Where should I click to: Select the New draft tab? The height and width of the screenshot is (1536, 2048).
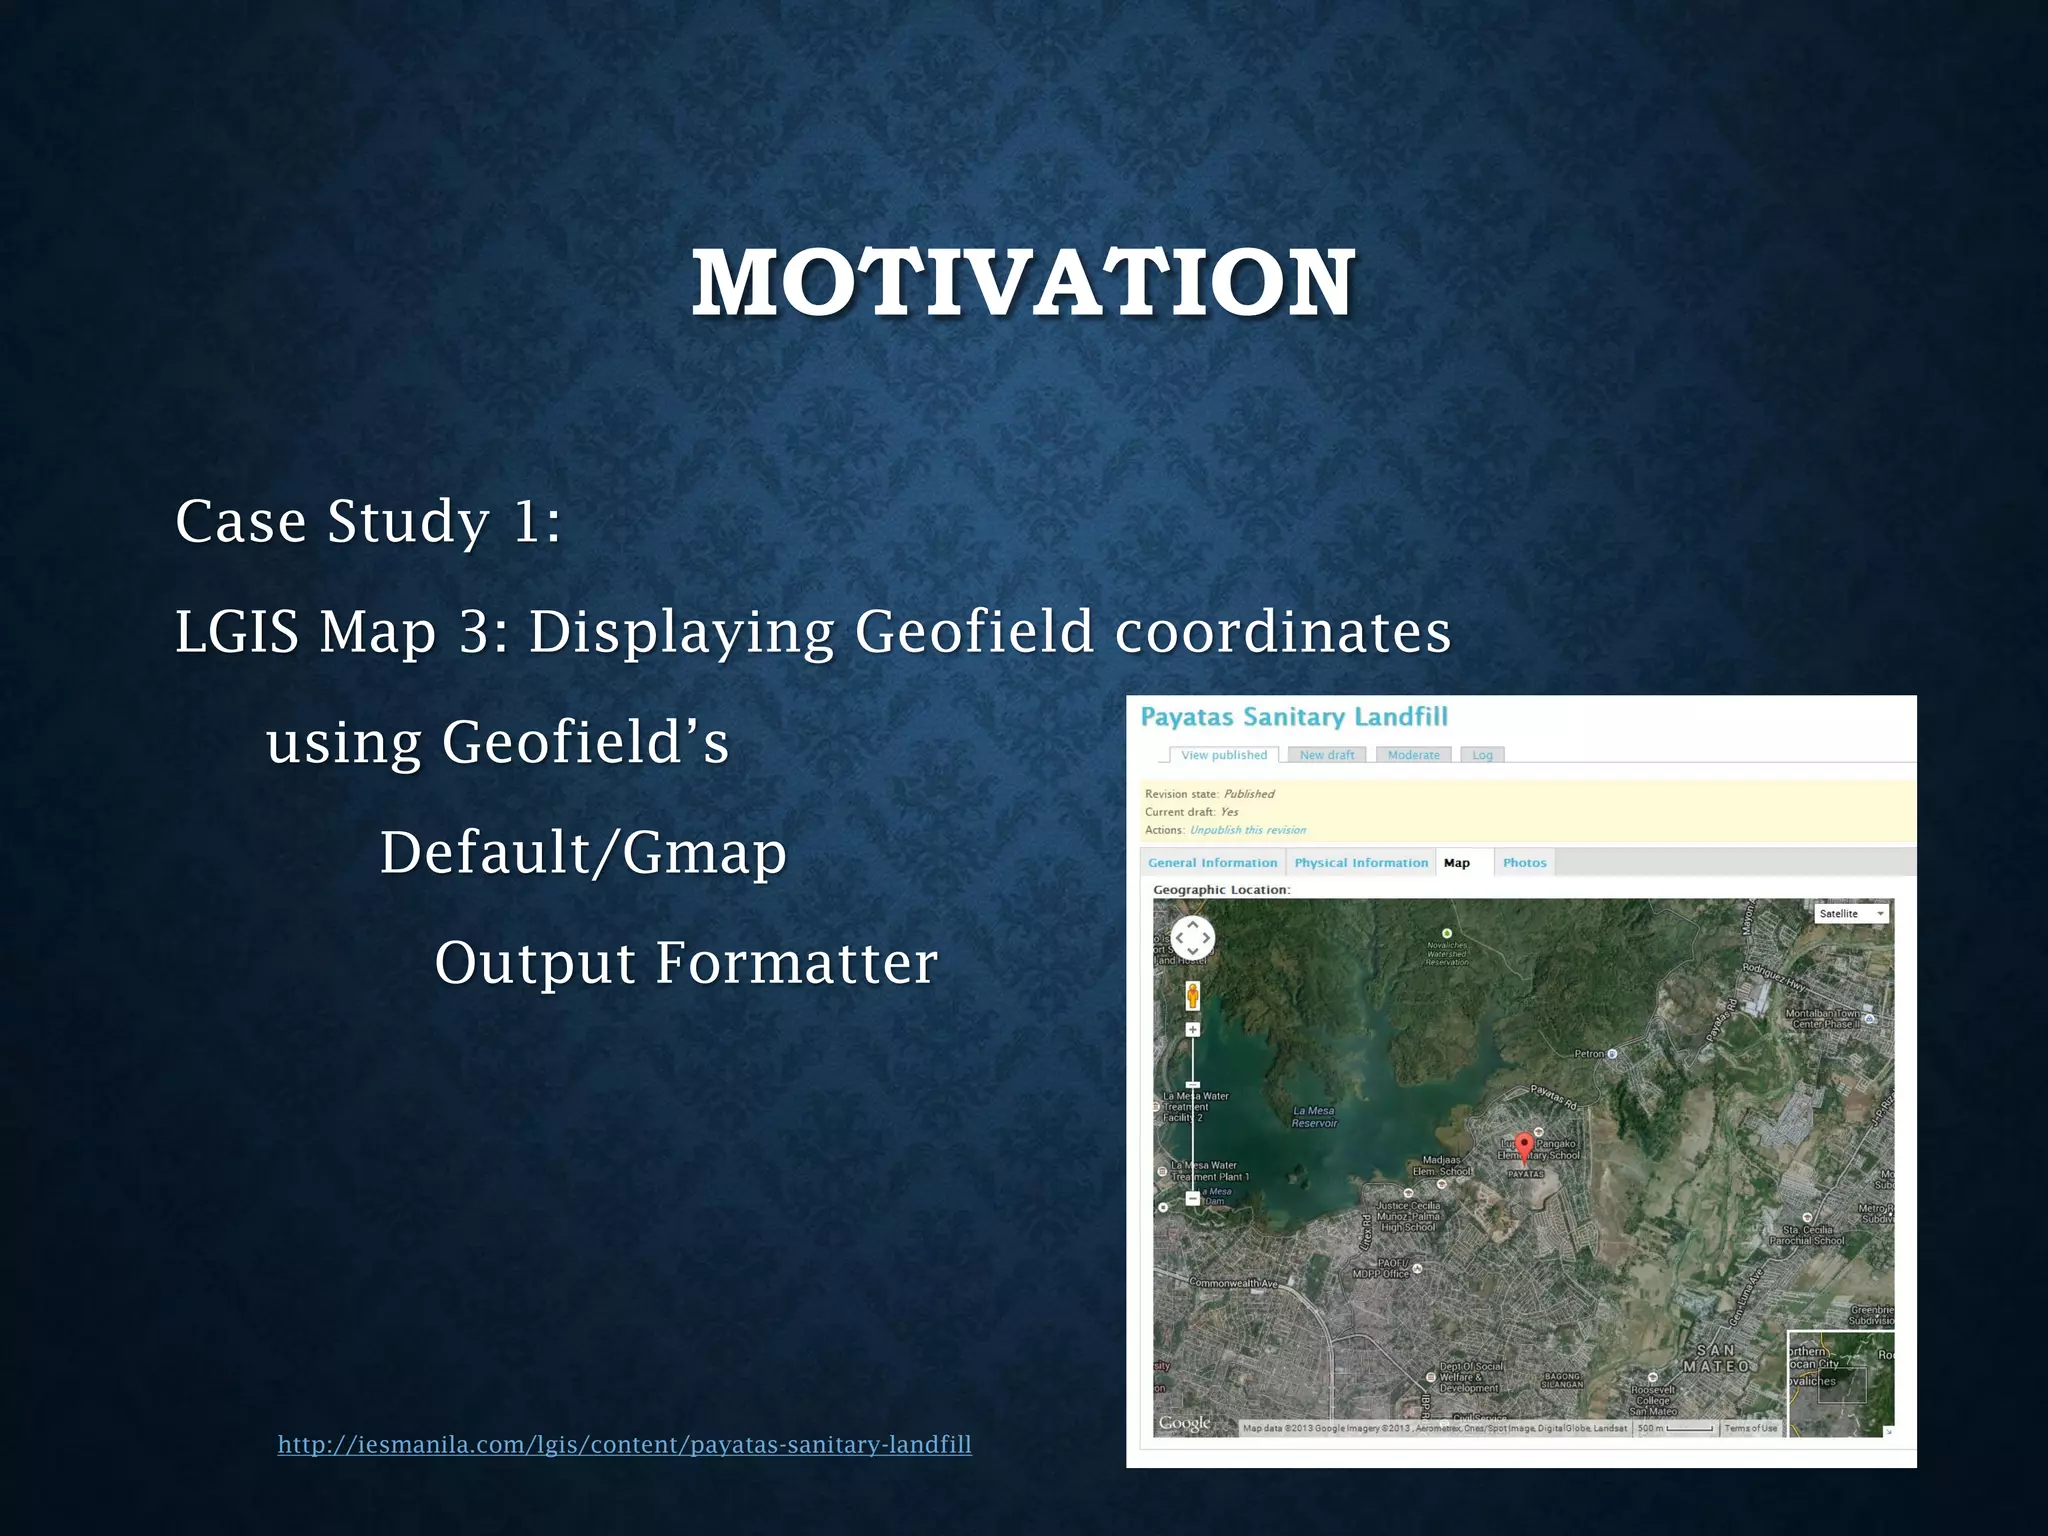coord(1326,755)
